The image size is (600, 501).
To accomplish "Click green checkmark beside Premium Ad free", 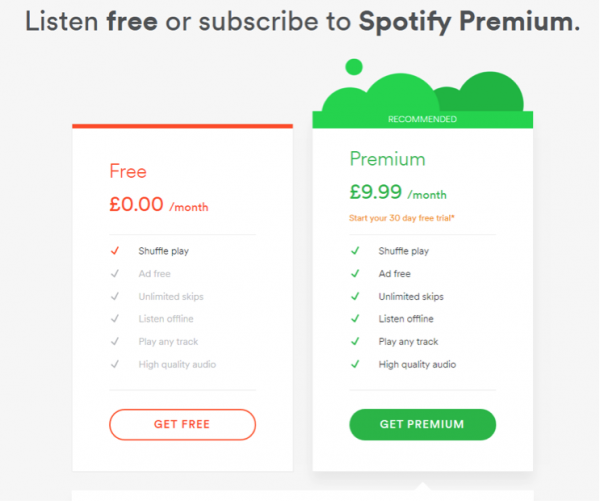I will click(x=355, y=274).
